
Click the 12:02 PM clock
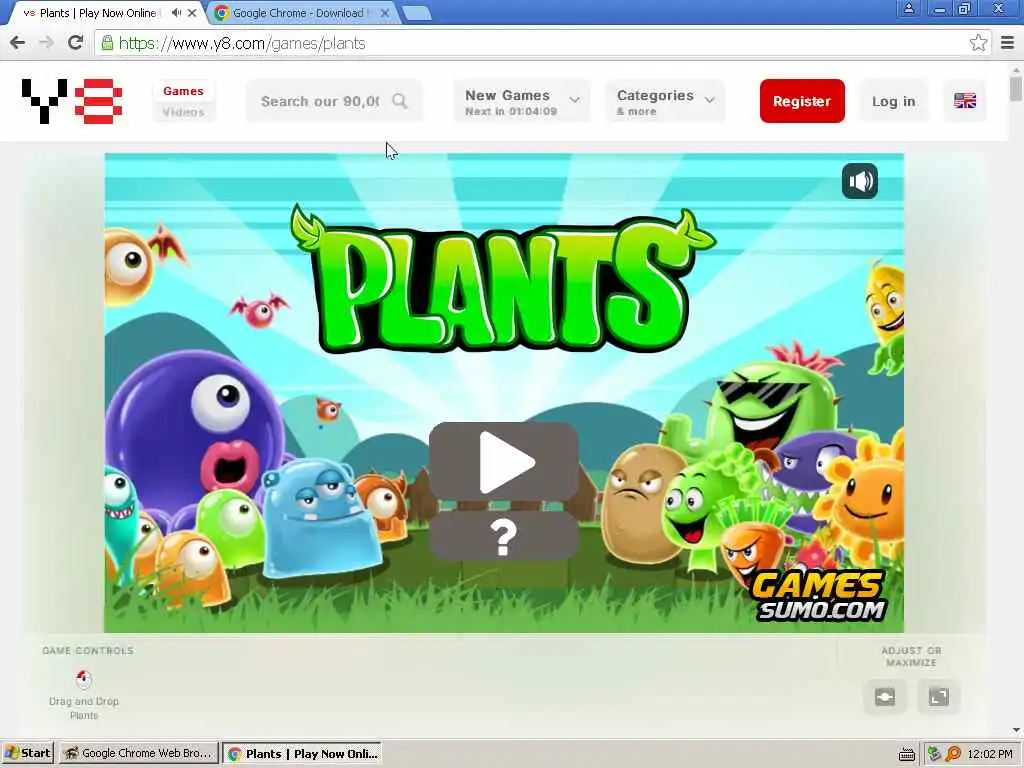(x=990, y=754)
